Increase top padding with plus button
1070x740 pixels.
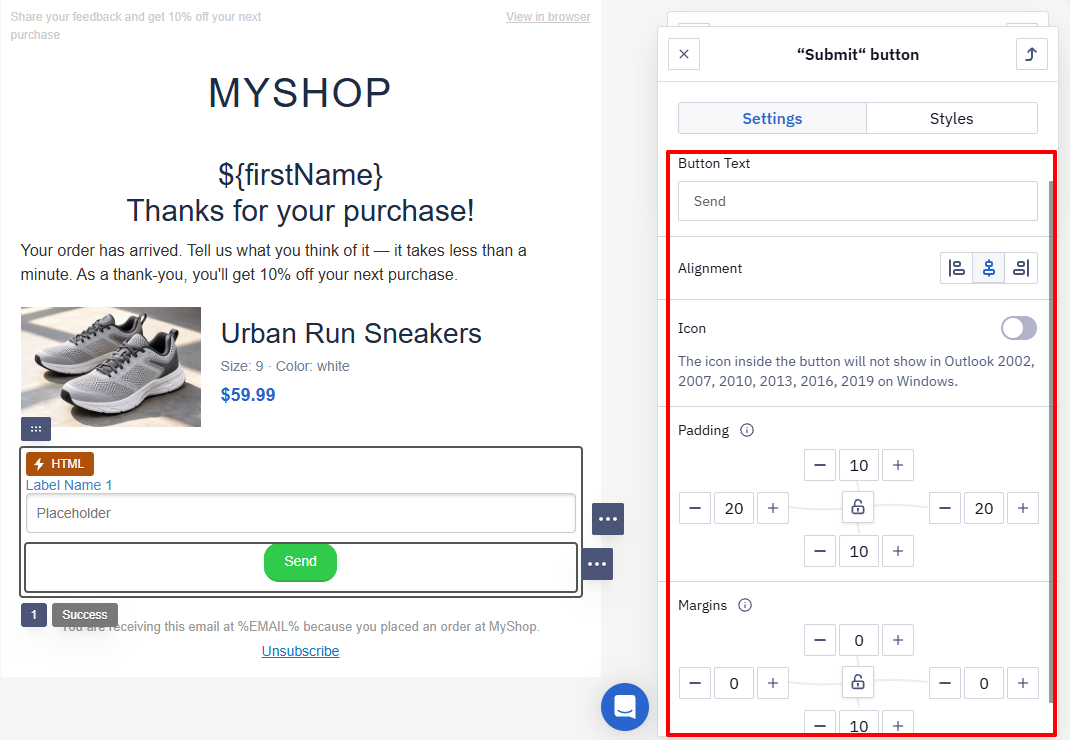898,465
